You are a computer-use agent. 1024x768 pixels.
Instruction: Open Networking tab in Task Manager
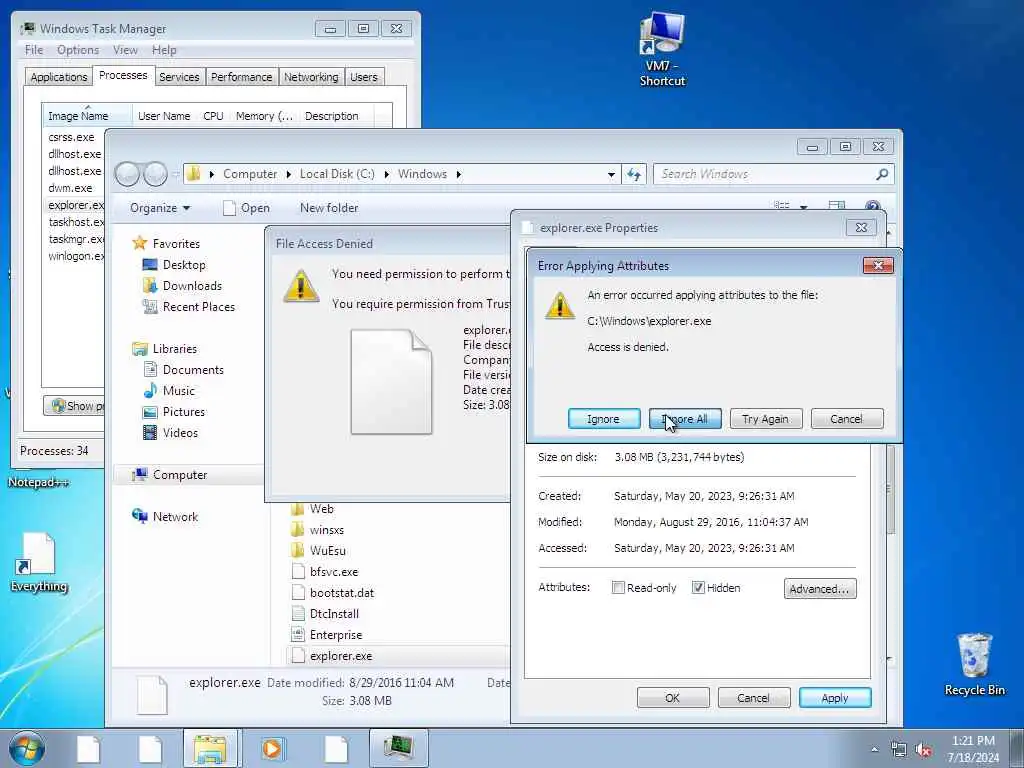pyautogui.click(x=311, y=77)
